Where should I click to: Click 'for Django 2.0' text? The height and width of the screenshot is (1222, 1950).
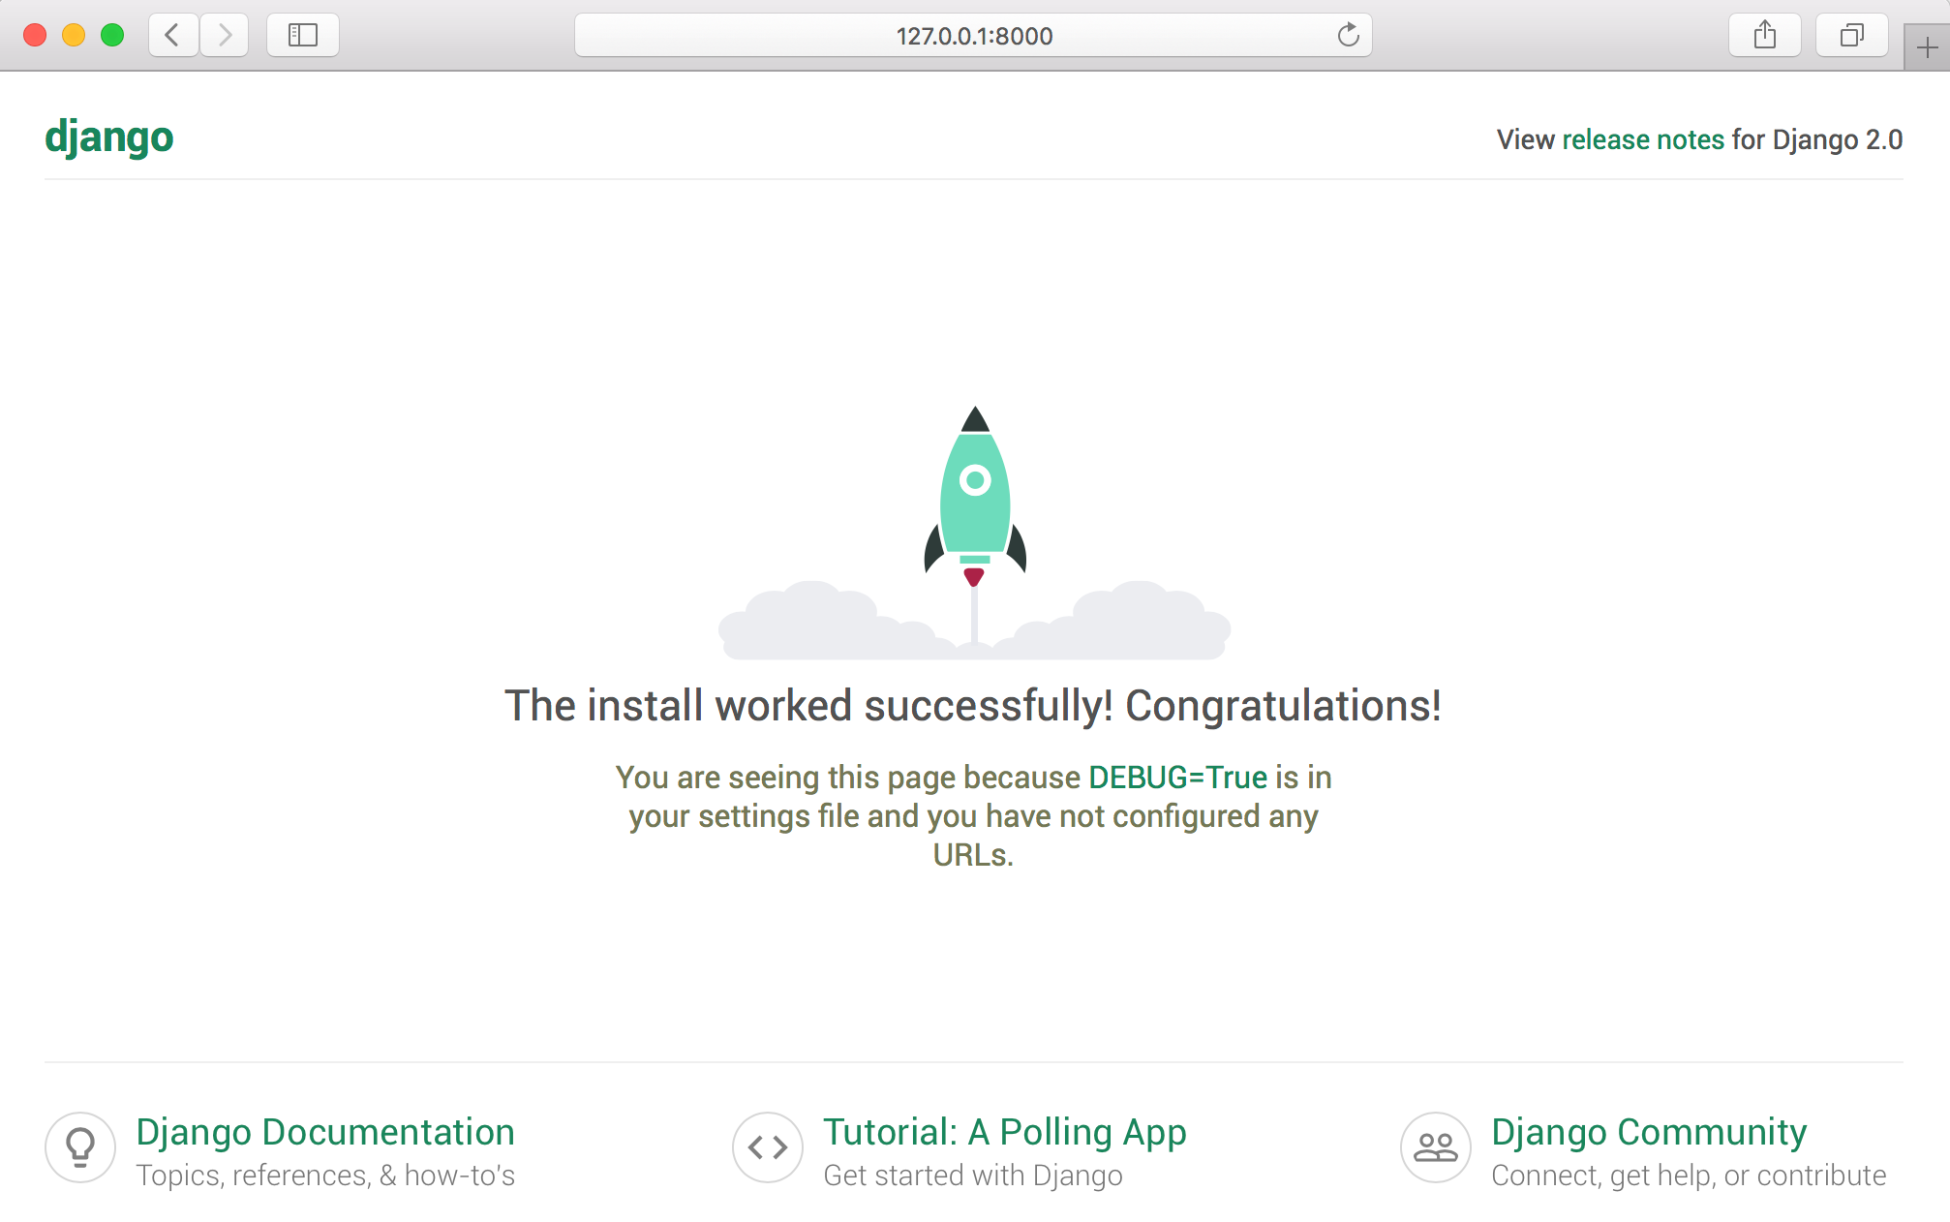pyautogui.click(x=1817, y=139)
